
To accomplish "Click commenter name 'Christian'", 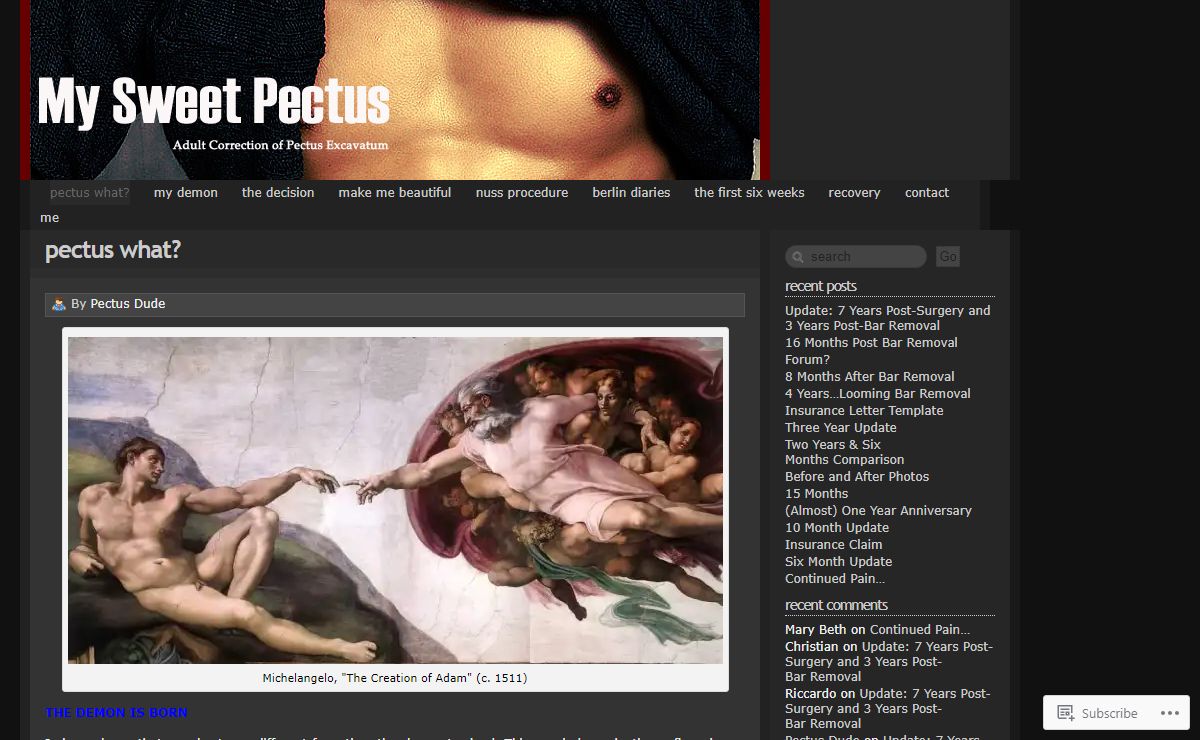I will (x=812, y=647).
